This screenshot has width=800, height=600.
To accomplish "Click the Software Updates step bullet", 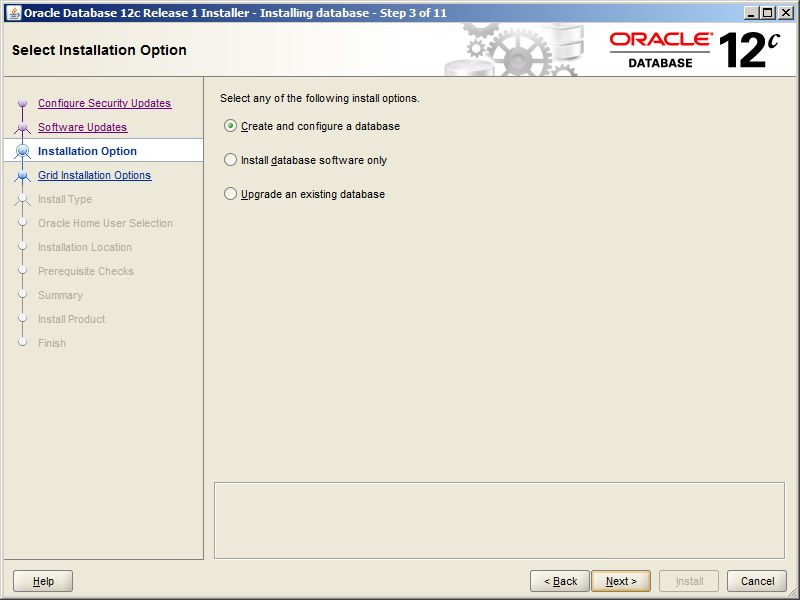I will [22, 127].
